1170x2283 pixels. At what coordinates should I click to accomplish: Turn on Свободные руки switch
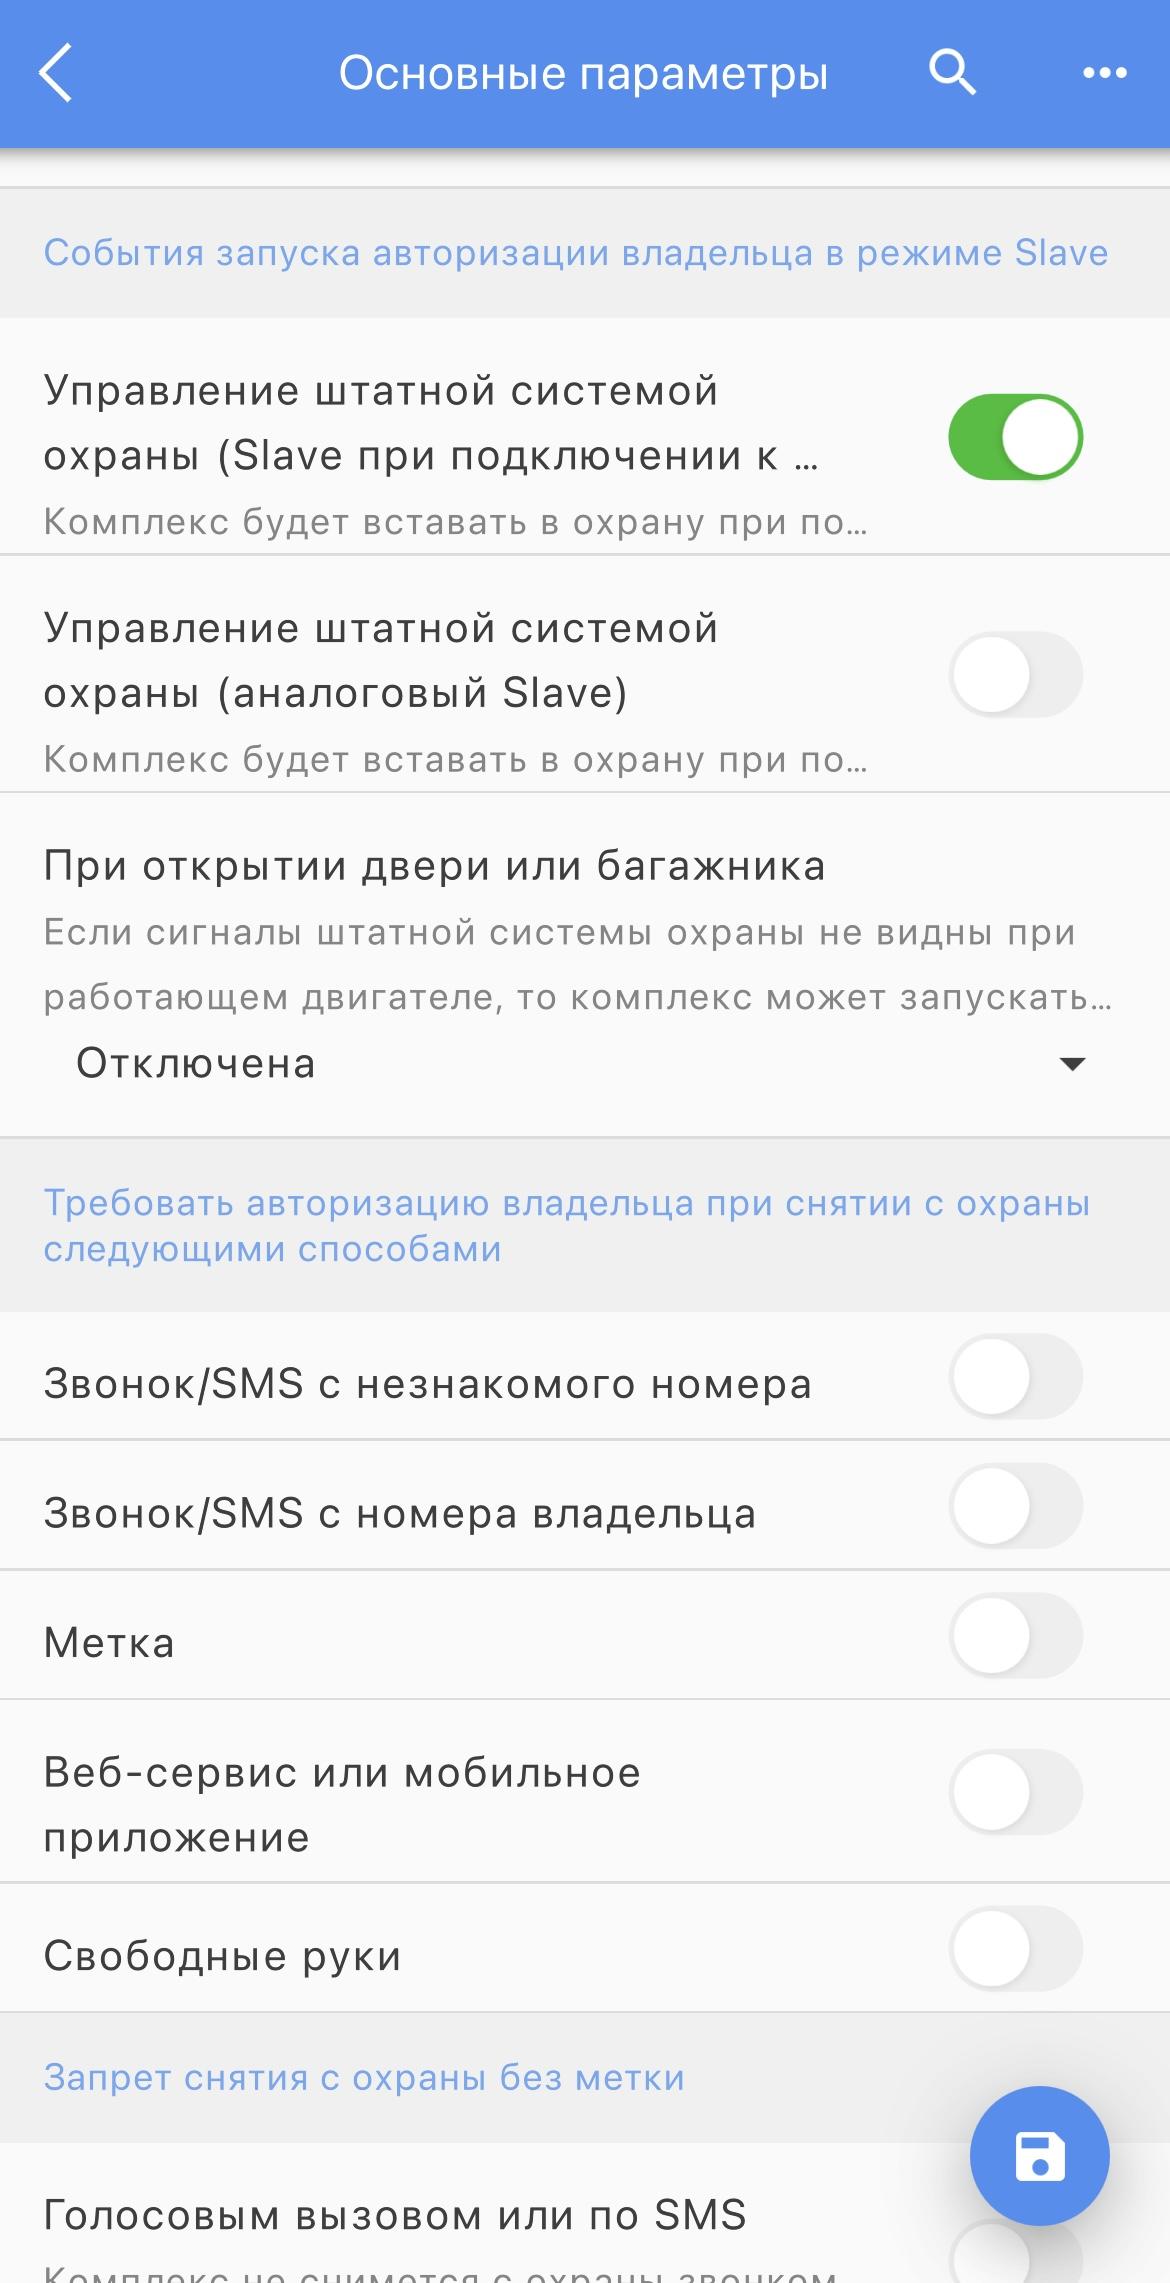(1015, 1948)
